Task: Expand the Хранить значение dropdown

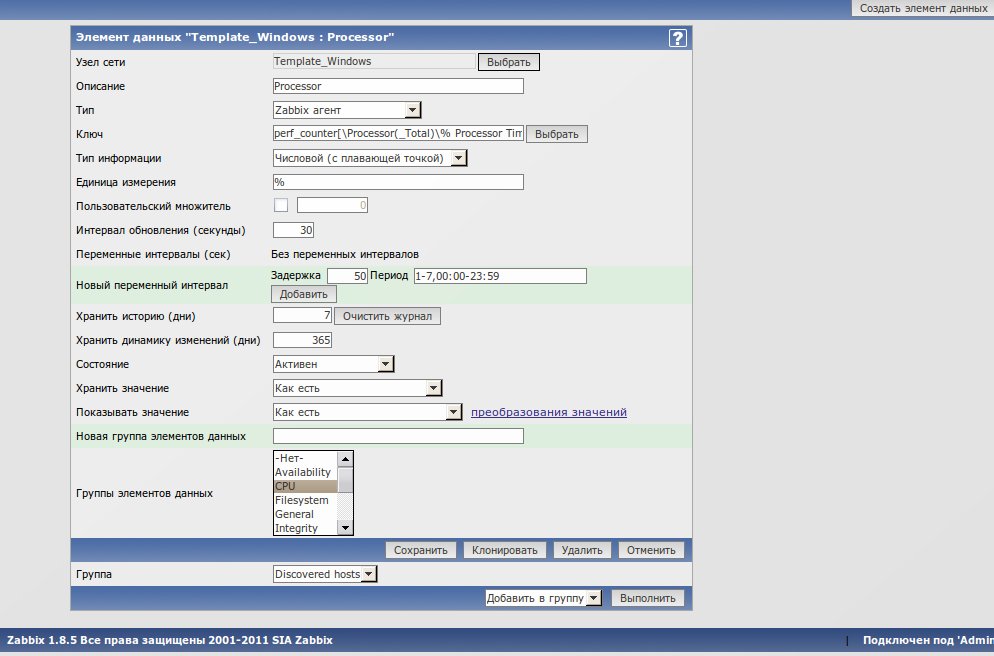Action: pos(357,388)
